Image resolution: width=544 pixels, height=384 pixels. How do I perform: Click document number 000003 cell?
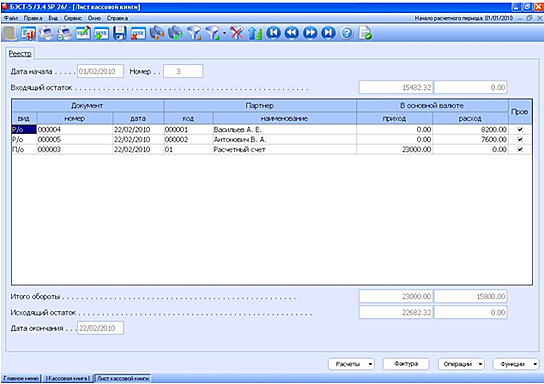click(75, 150)
